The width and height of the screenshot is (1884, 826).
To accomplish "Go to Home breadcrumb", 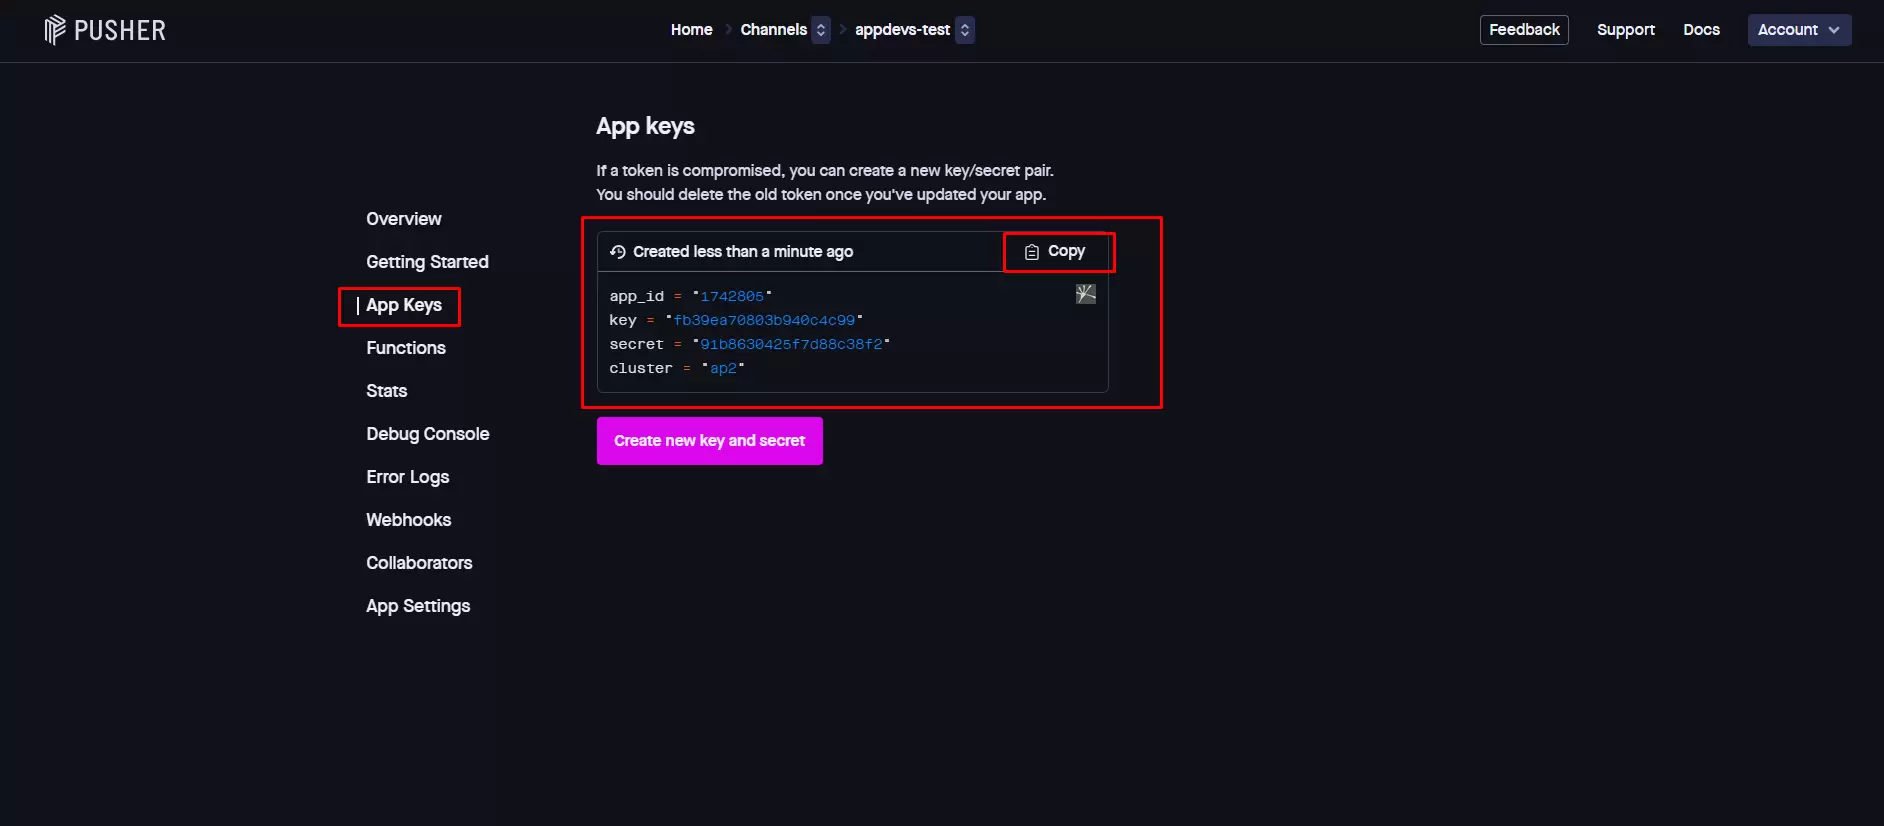I will coord(691,30).
